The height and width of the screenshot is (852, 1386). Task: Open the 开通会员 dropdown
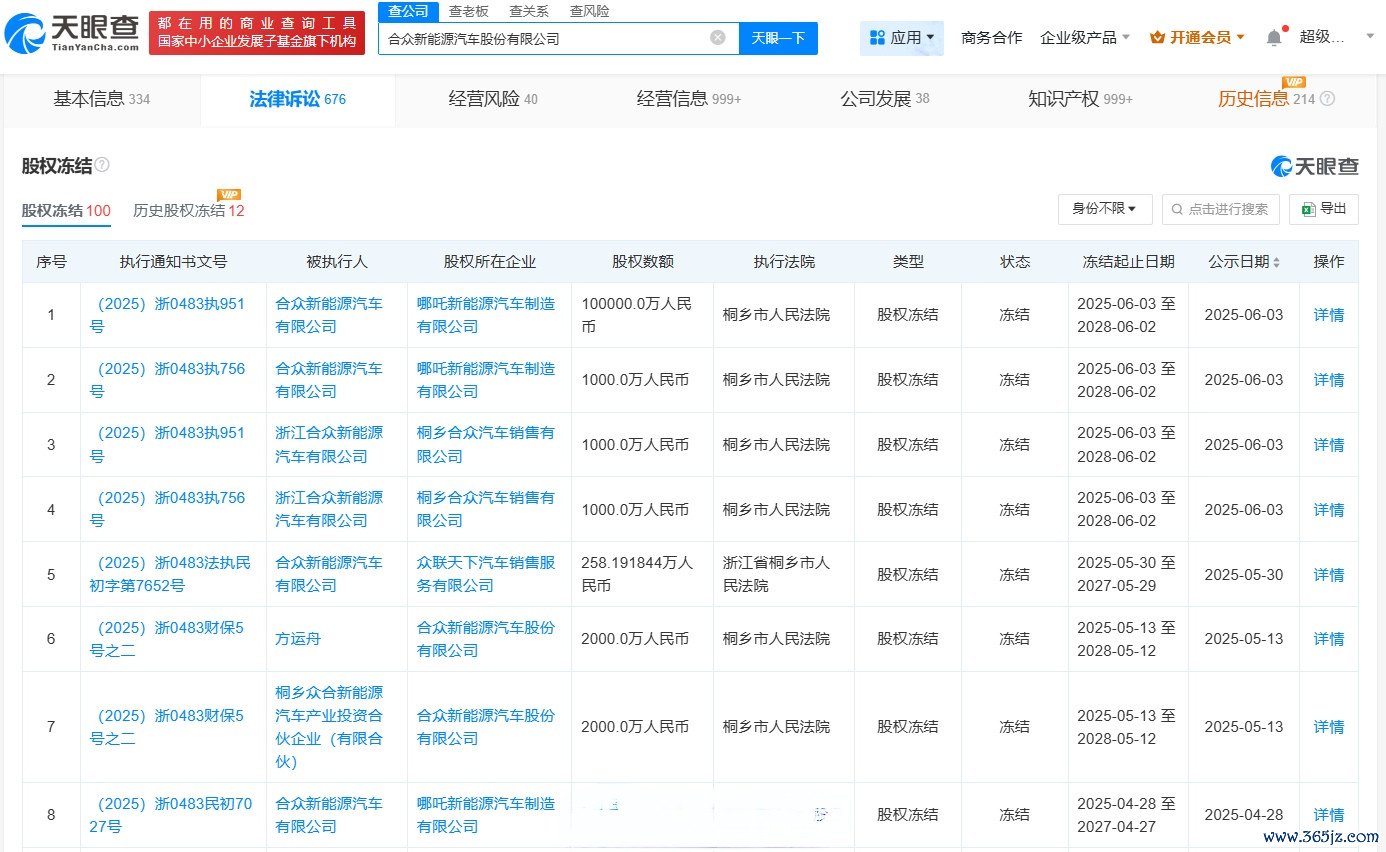[1197, 38]
